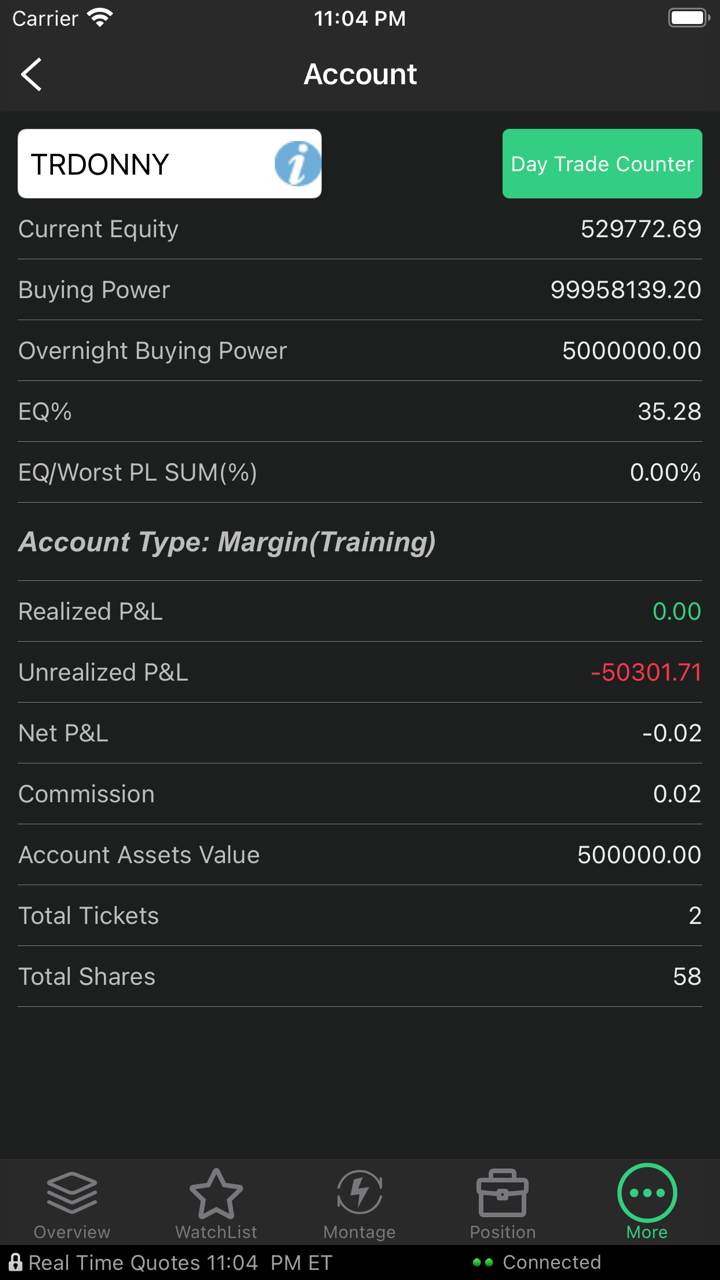Tap the back arrow icon
This screenshot has width=720, height=1280.
point(32,75)
